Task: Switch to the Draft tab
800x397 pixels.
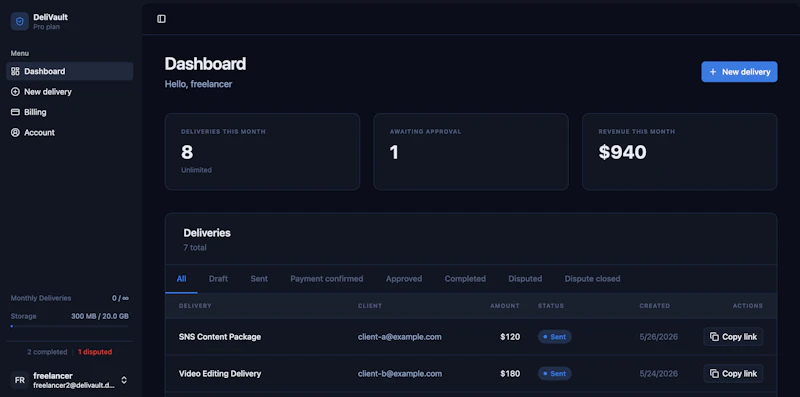Action: 218,279
